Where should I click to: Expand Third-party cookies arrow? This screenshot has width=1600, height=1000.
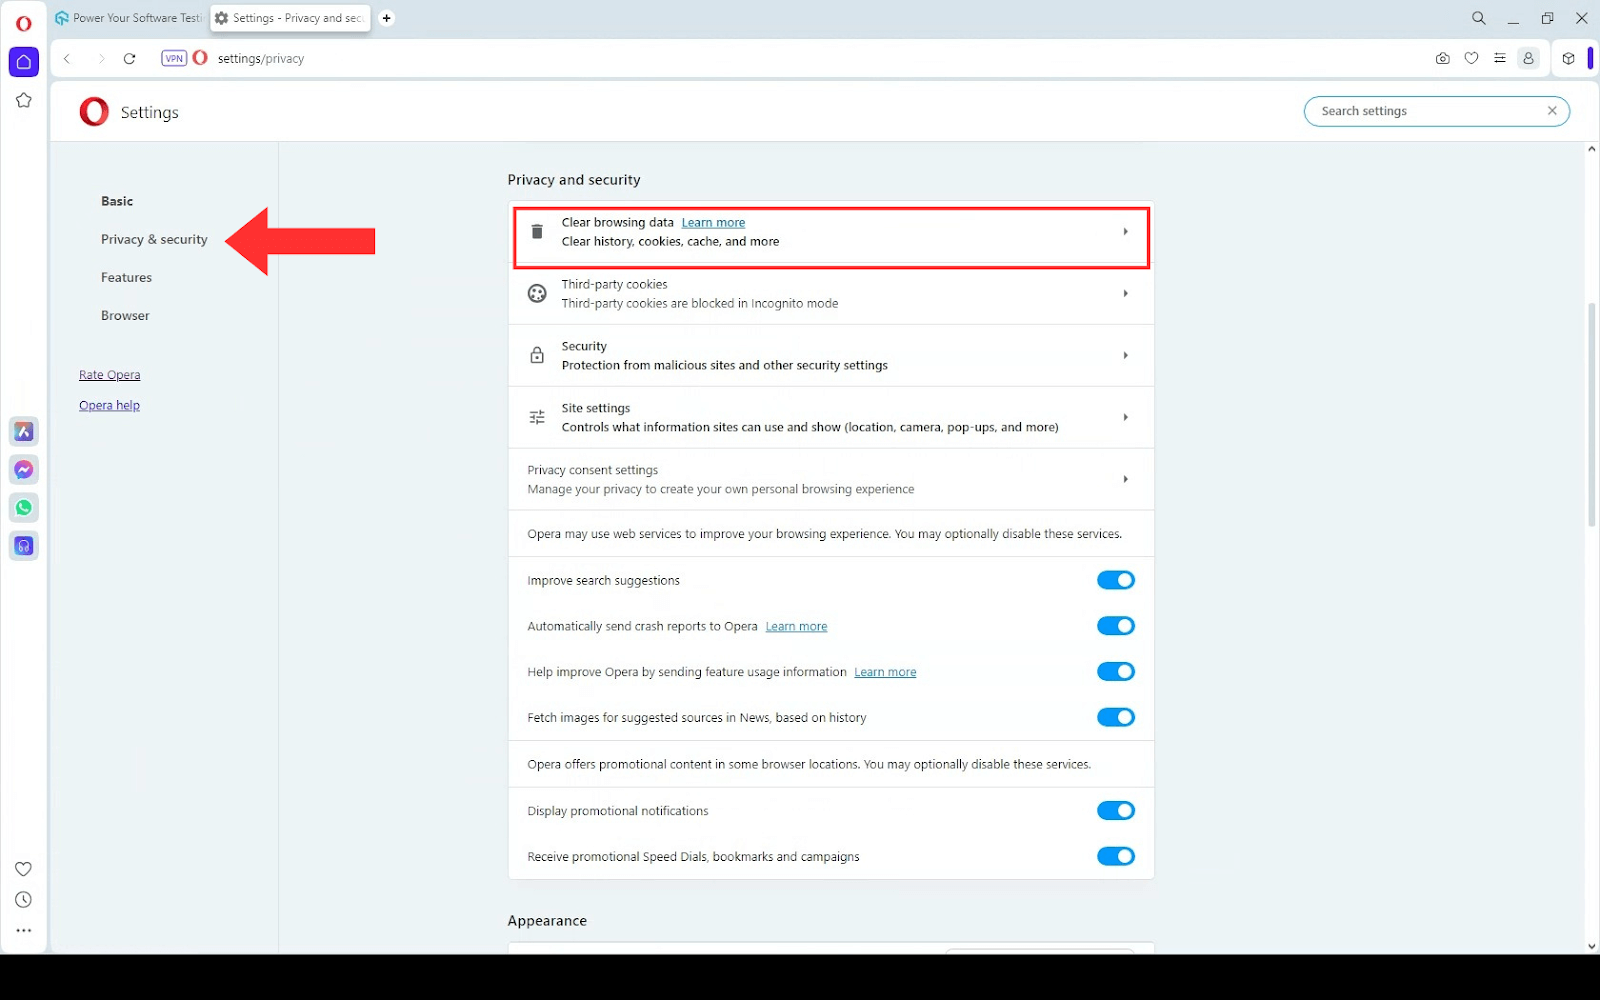pos(1125,294)
